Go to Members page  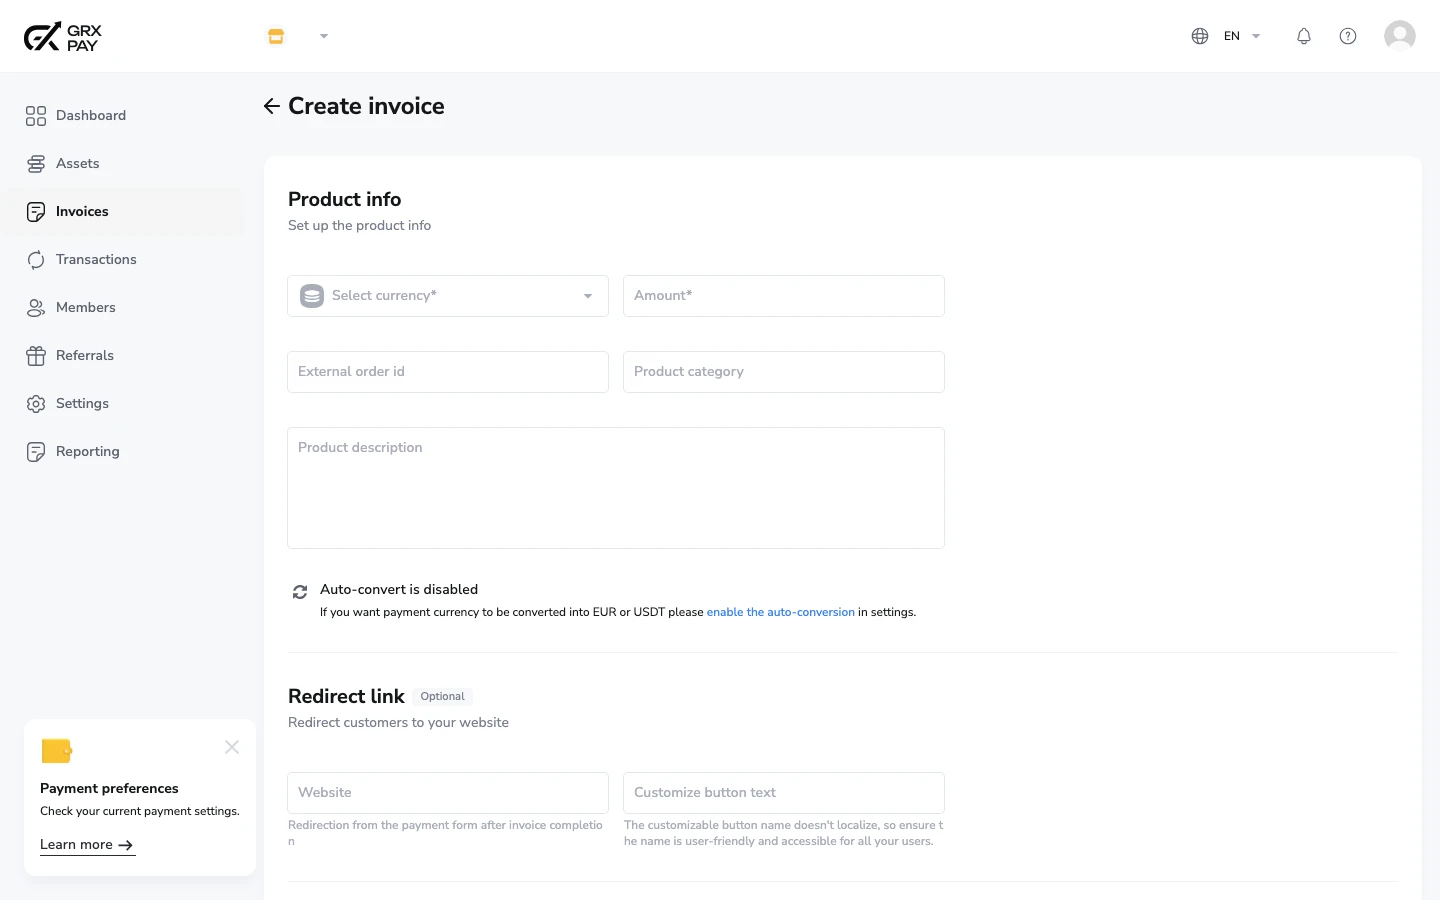(x=122, y=308)
